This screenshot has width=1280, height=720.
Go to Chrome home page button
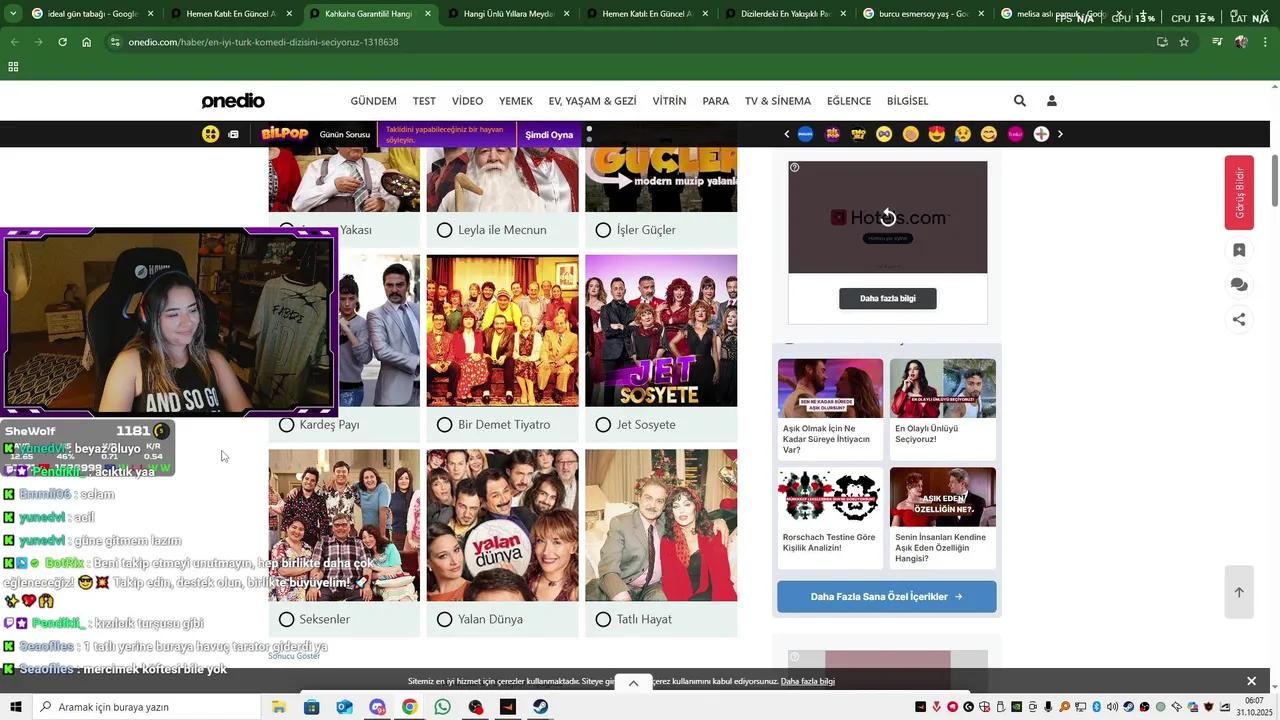coord(86,42)
